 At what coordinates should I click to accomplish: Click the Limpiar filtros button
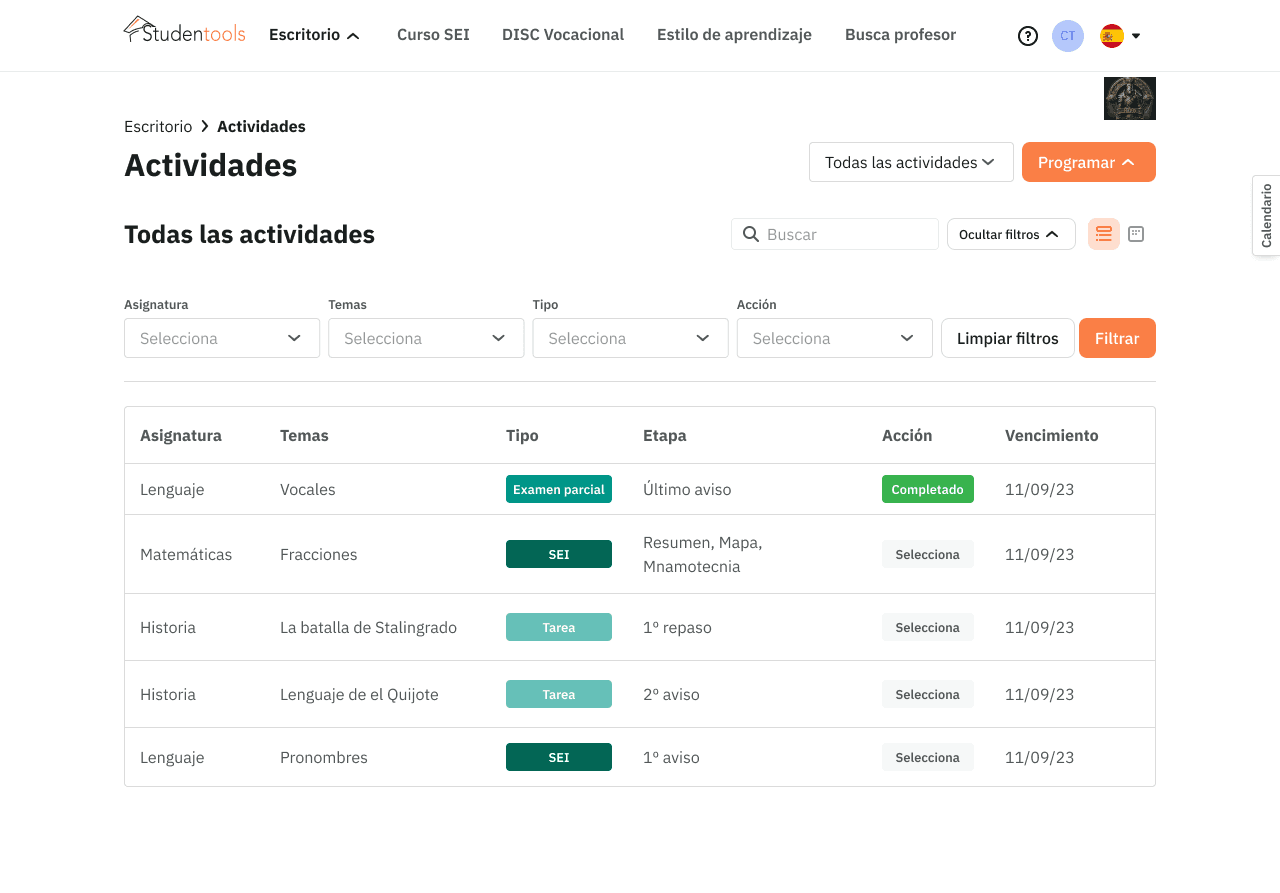pyautogui.click(x=1007, y=338)
